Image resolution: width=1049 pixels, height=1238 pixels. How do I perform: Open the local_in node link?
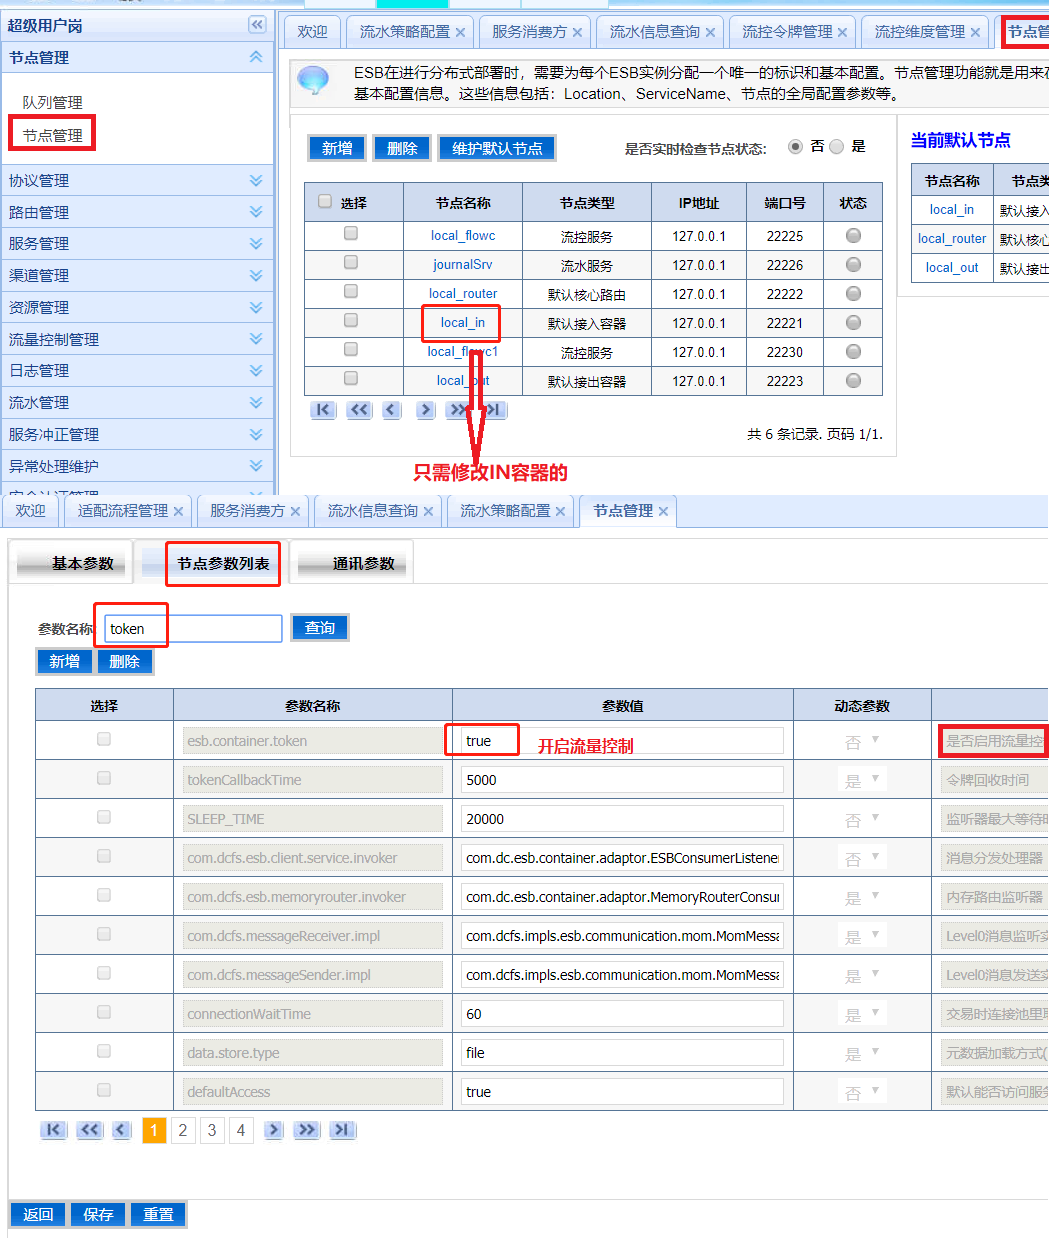tap(462, 323)
